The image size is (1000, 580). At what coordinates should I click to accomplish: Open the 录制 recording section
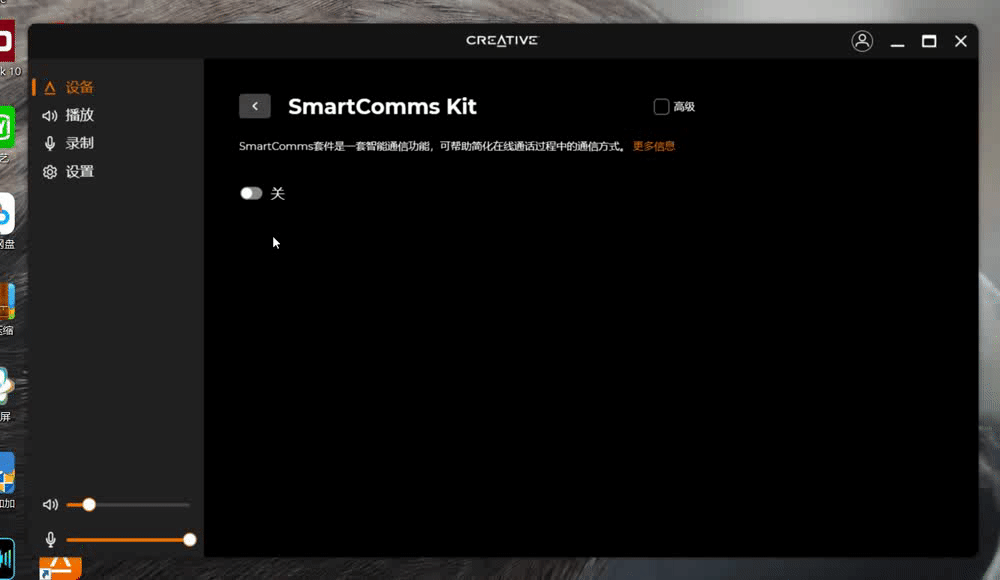point(79,144)
